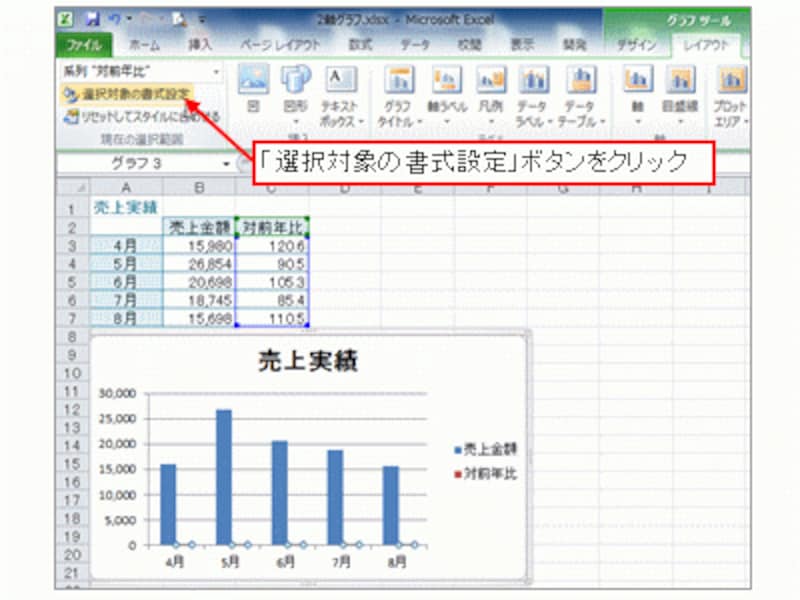
Task: Click the select-all corner of the worksheet
Action: coord(73,188)
